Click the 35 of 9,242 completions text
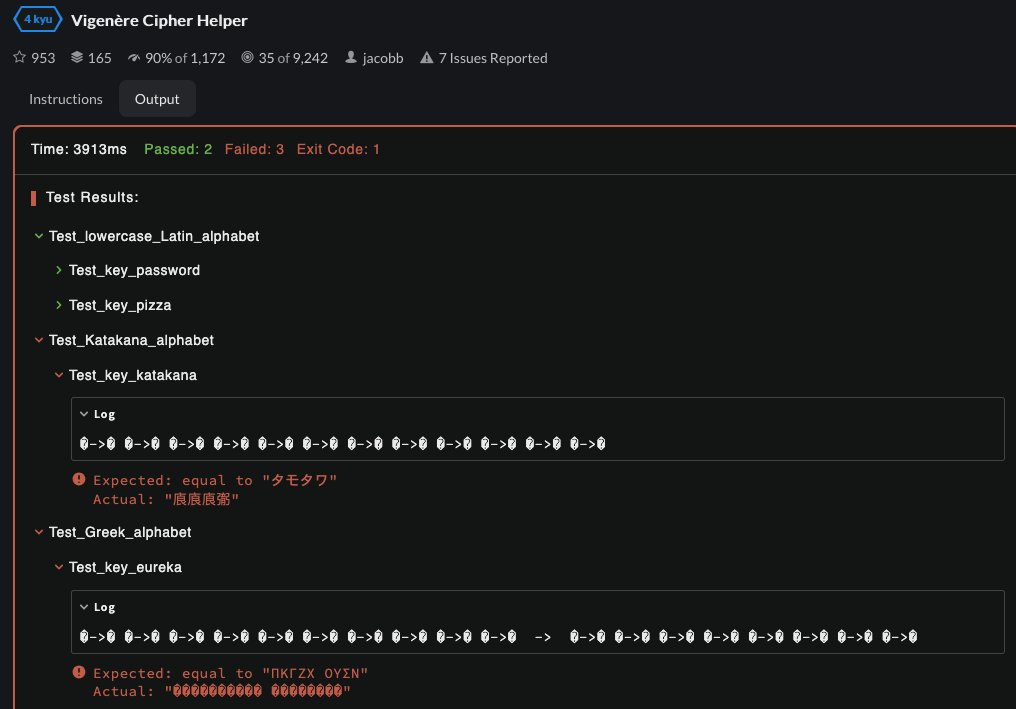The height and width of the screenshot is (709, 1016). (293, 58)
